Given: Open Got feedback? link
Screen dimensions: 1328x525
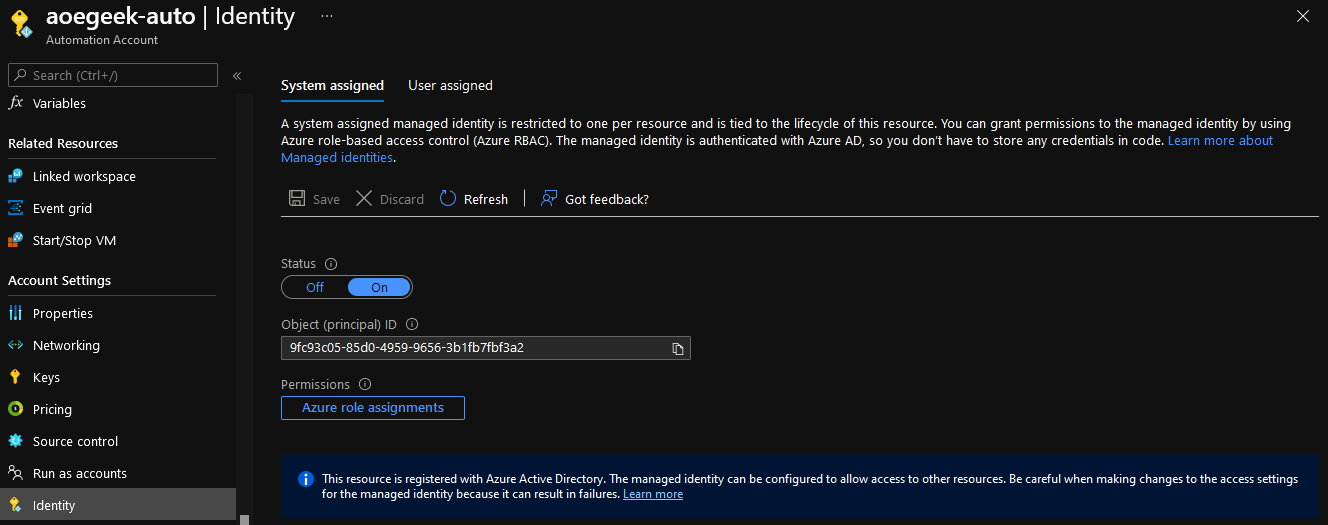Looking at the screenshot, I should (x=607, y=199).
